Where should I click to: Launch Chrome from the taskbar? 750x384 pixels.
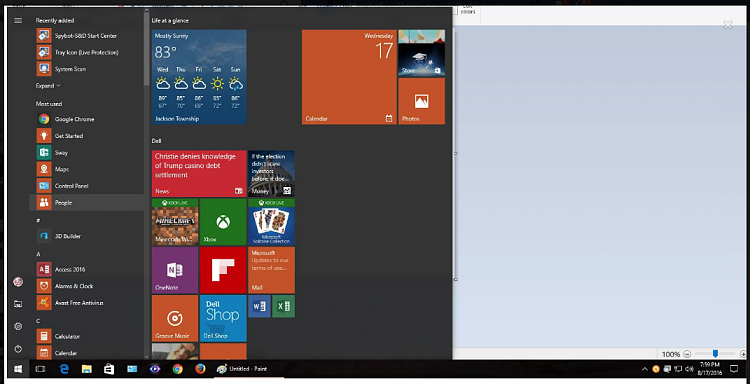click(177, 369)
